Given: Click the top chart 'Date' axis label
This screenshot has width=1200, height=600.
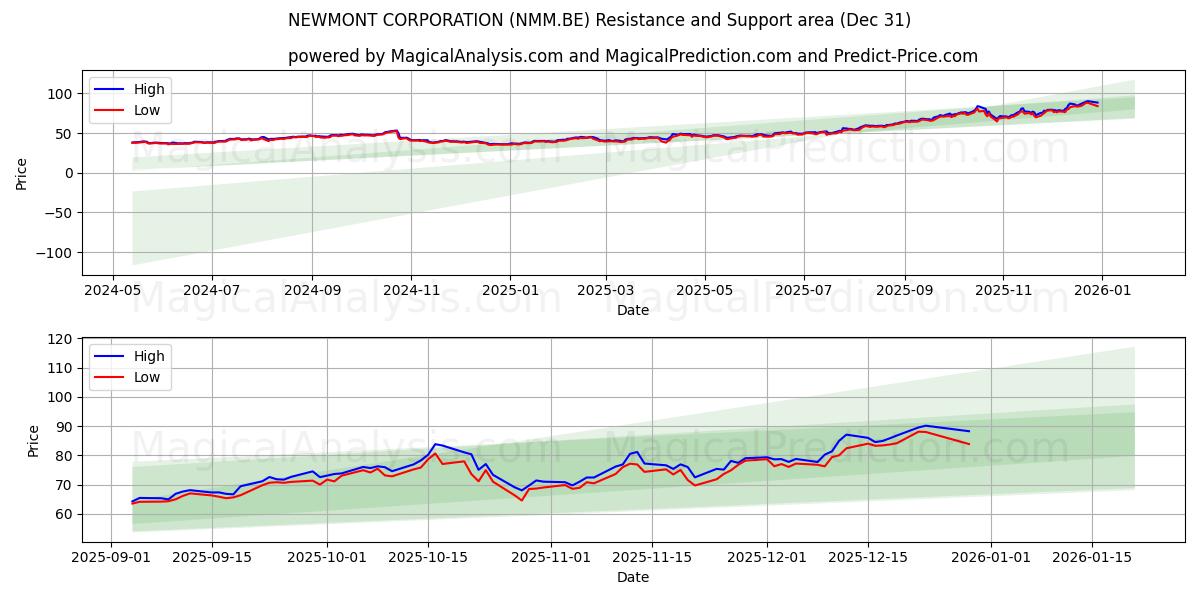Looking at the screenshot, I should [x=633, y=311].
